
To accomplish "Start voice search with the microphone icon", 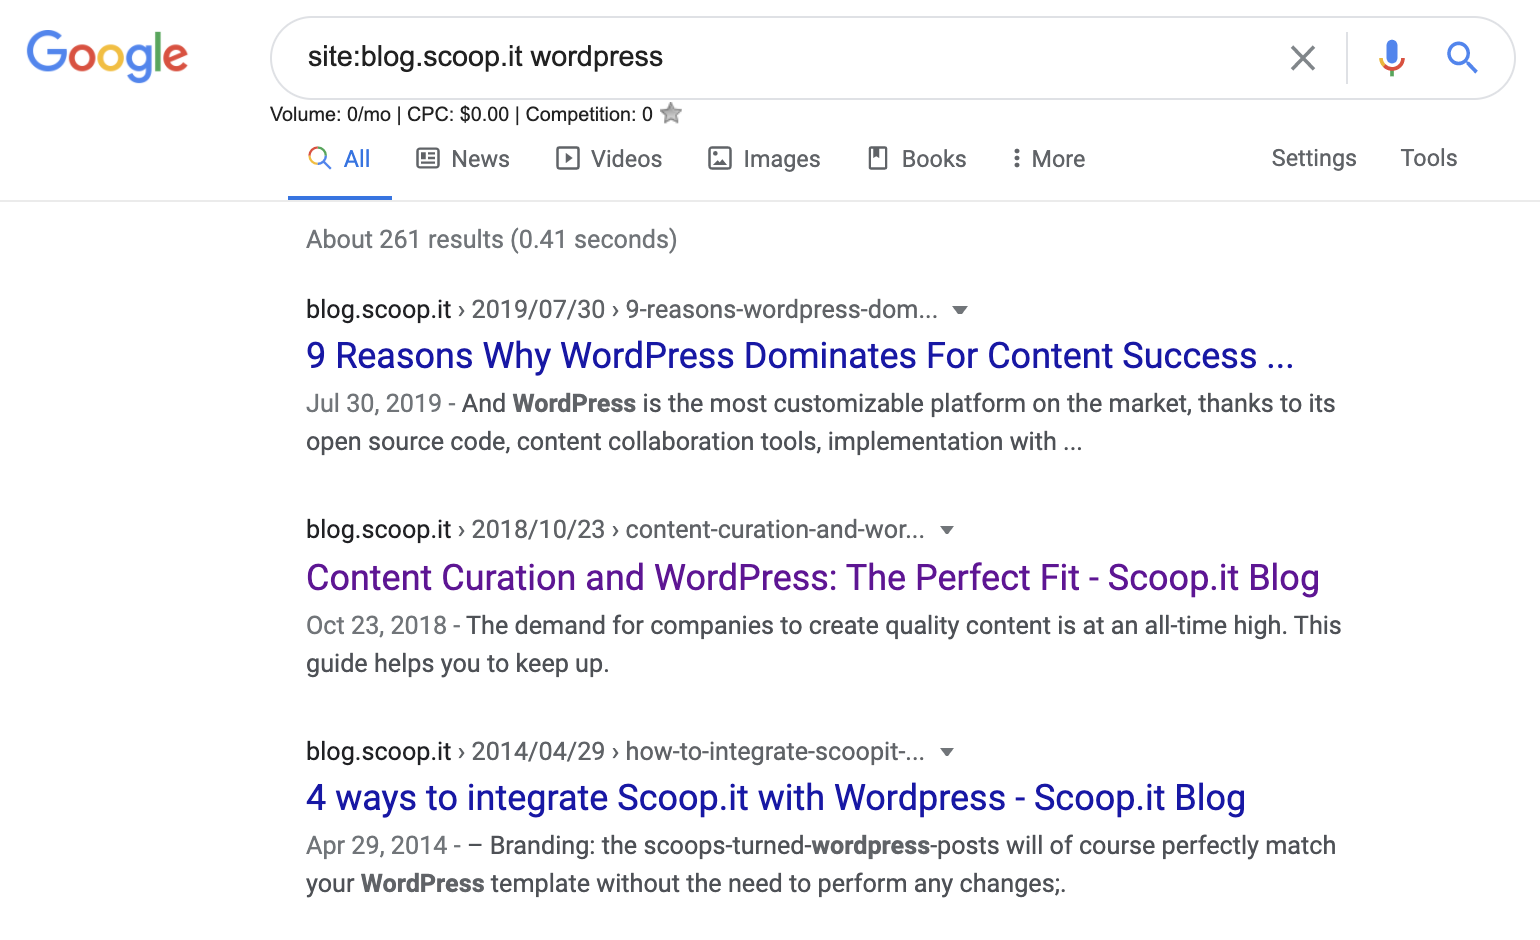I will (x=1391, y=58).
